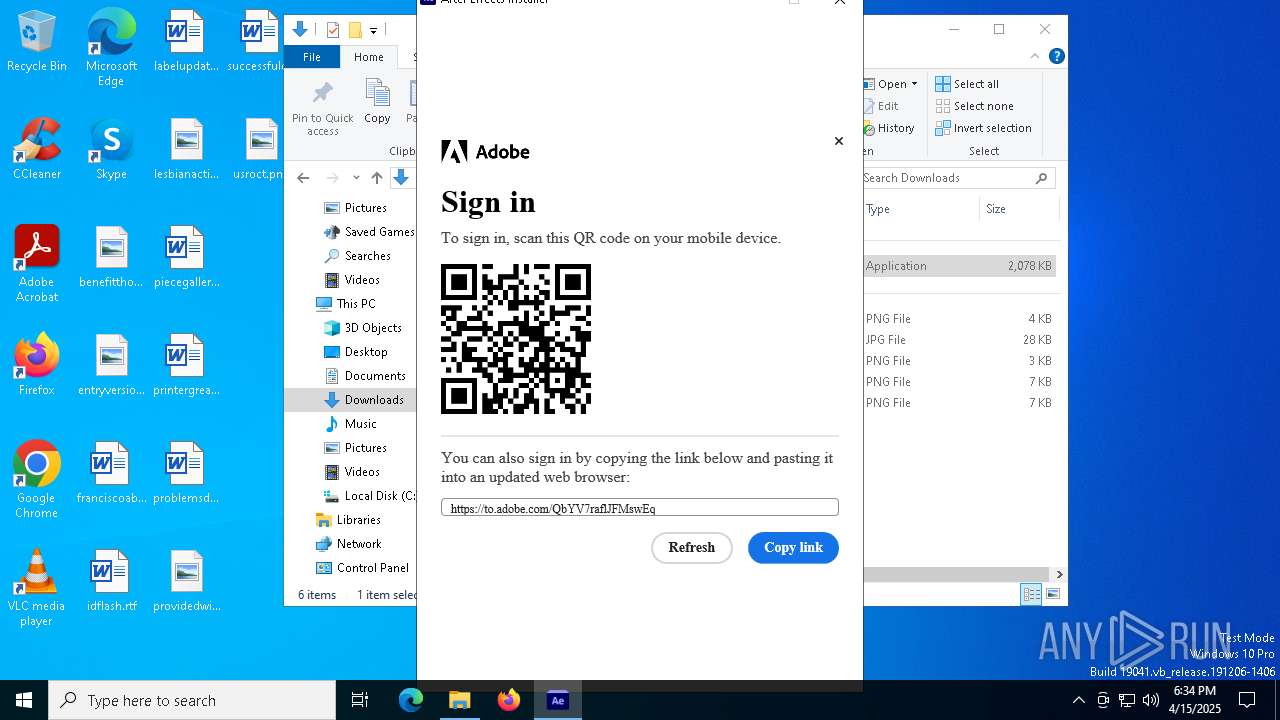The height and width of the screenshot is (720, 1280).
Task: Select problemsd... Word document on desktop
Action: [186, 473]
